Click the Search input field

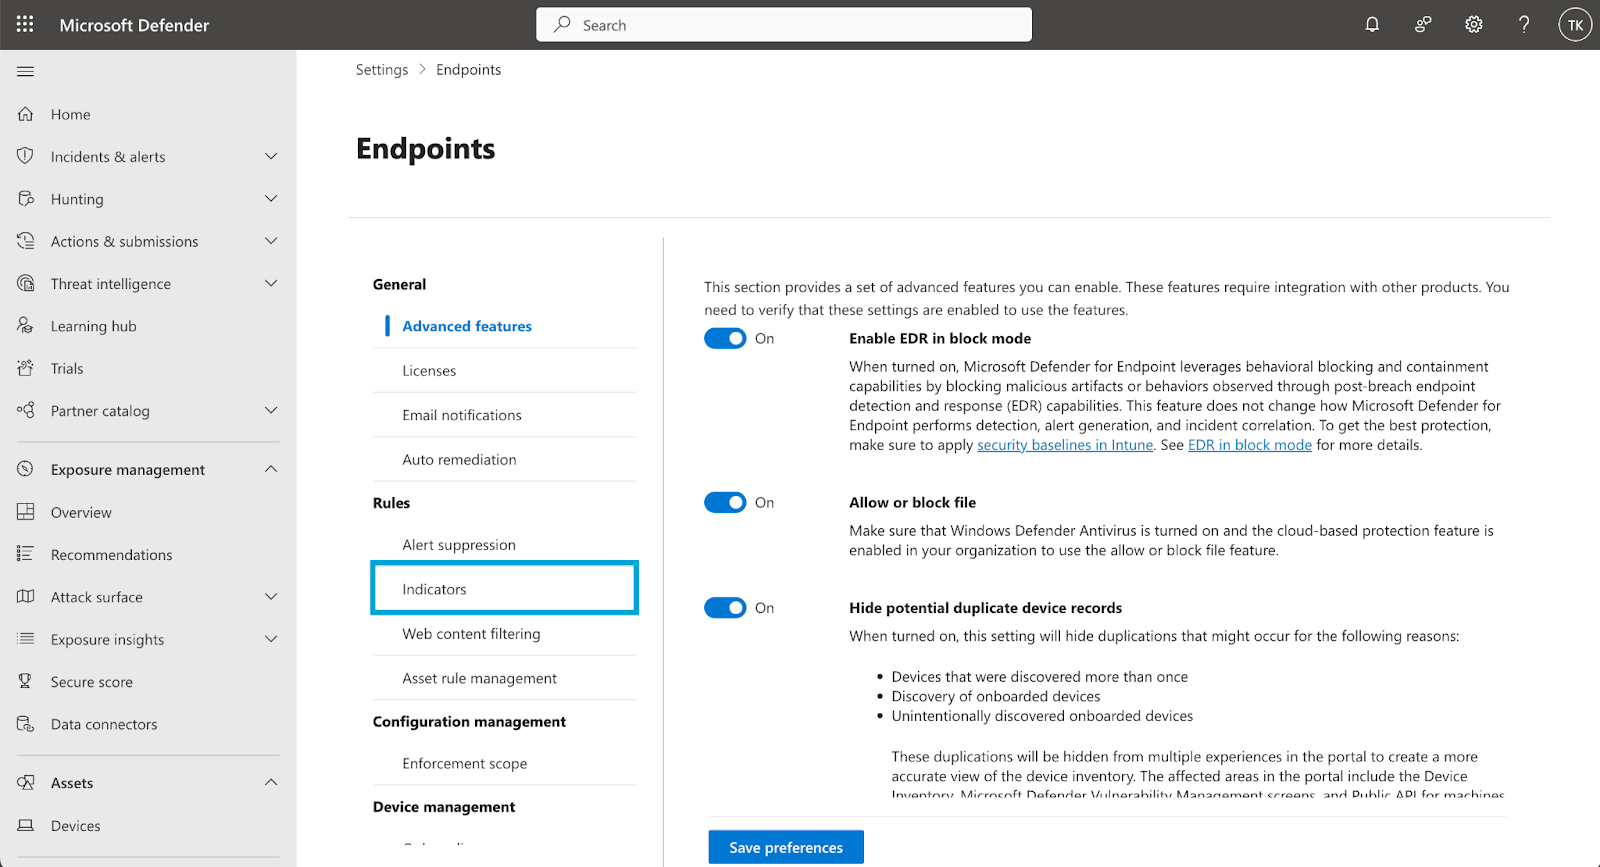click(x=784, y=25)
